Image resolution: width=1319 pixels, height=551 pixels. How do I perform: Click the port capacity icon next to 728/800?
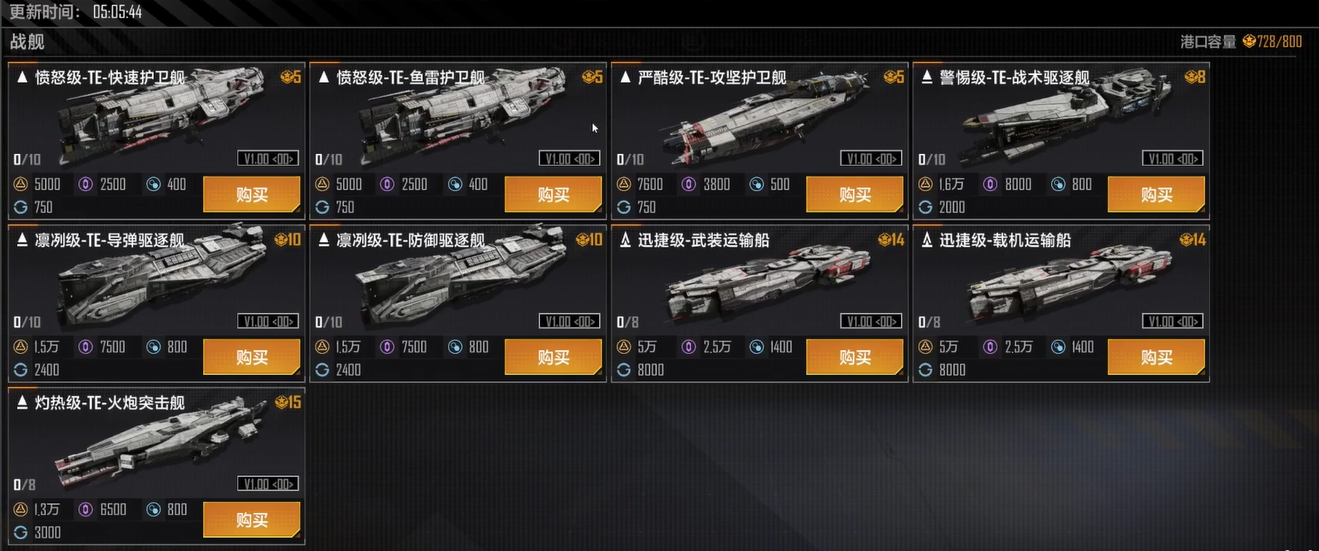1250,41
